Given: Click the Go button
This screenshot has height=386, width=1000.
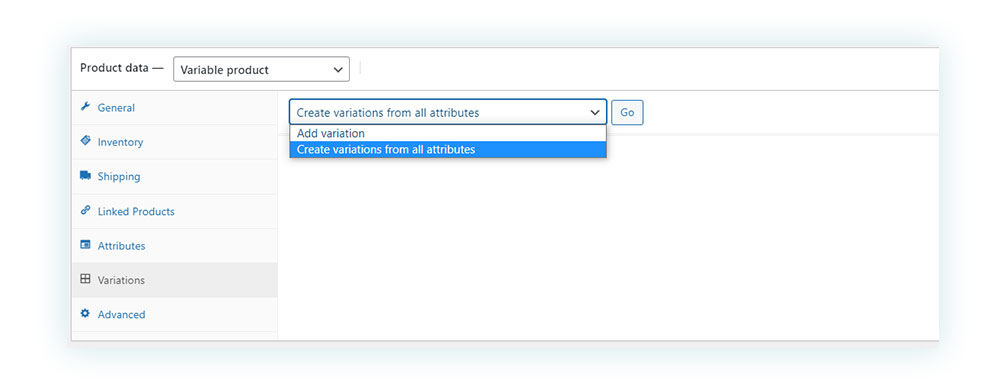Looking at the screenshot, I should 628,112.
